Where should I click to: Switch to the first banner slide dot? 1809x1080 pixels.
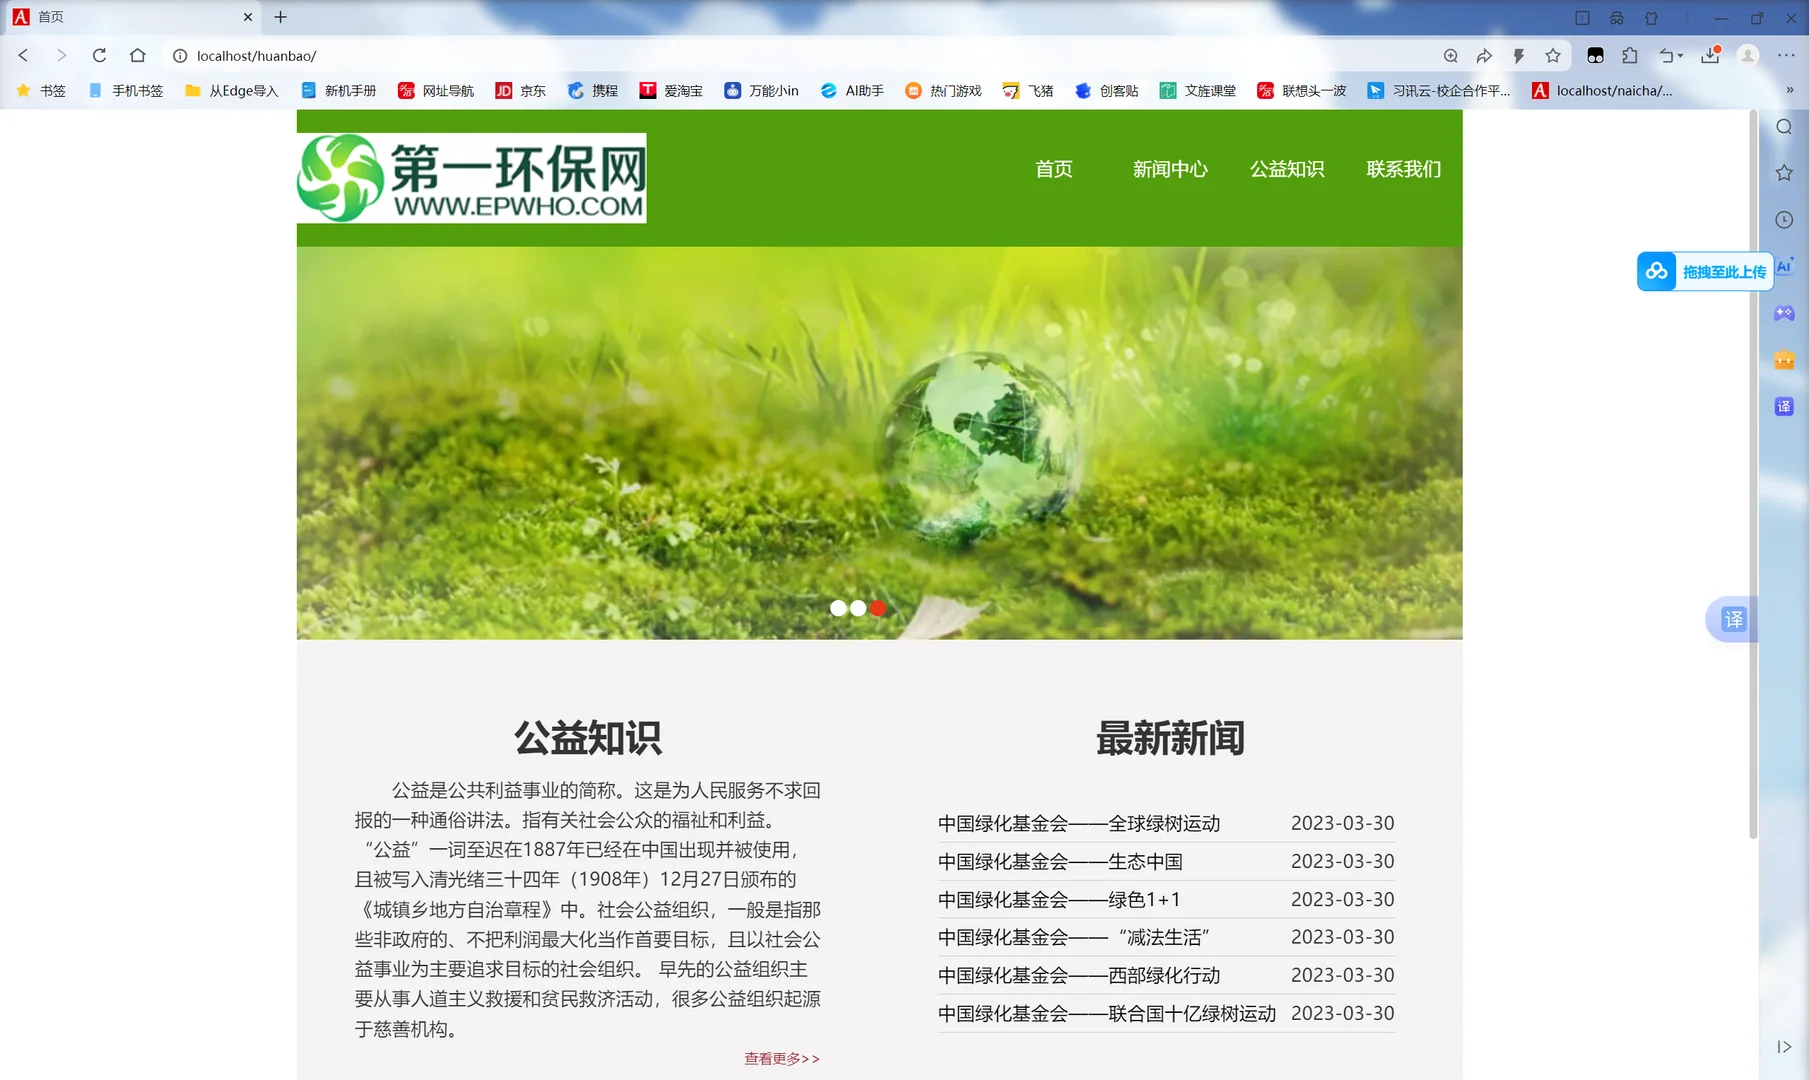tap(838, 607)
